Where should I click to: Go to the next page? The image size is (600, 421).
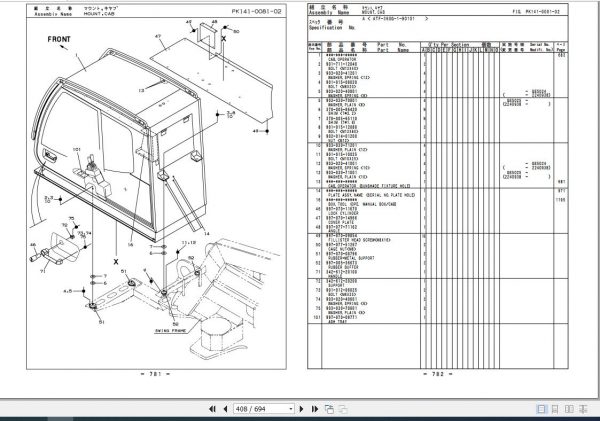pos(302,409)
